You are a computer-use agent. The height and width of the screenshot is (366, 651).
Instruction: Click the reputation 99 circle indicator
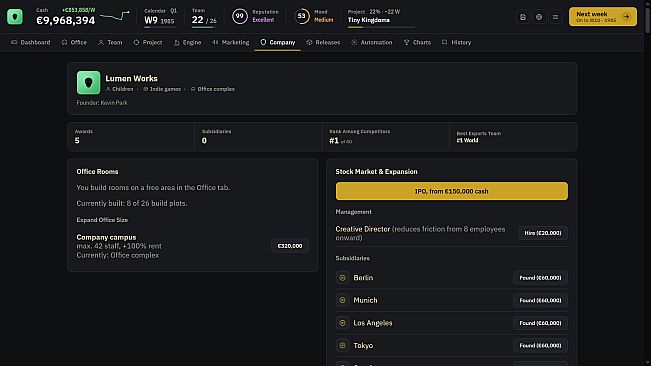(240, 16)
